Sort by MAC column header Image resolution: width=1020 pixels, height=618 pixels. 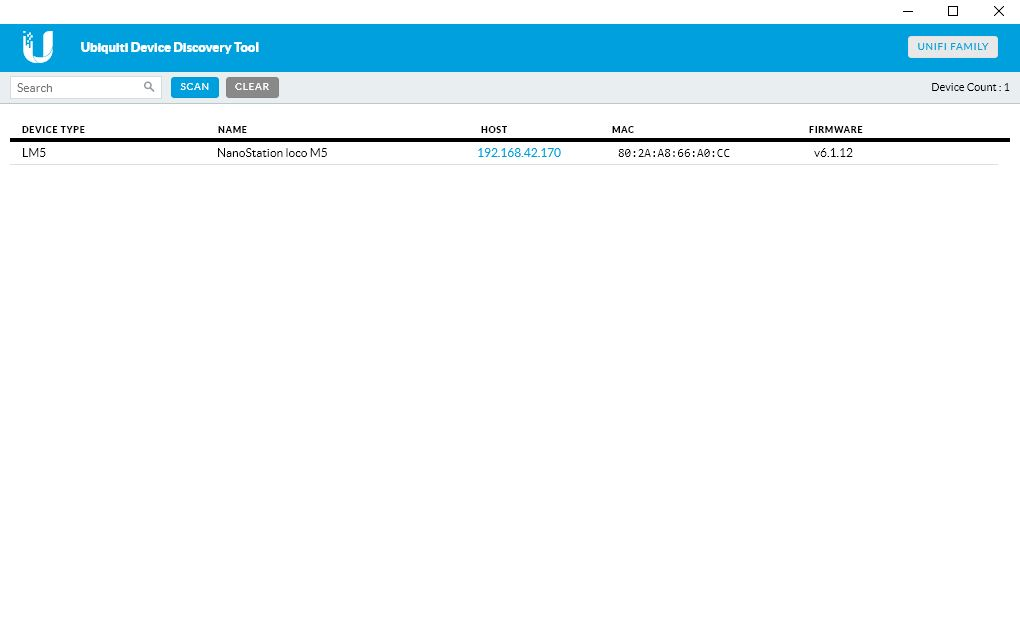click(x=623, y=129)
